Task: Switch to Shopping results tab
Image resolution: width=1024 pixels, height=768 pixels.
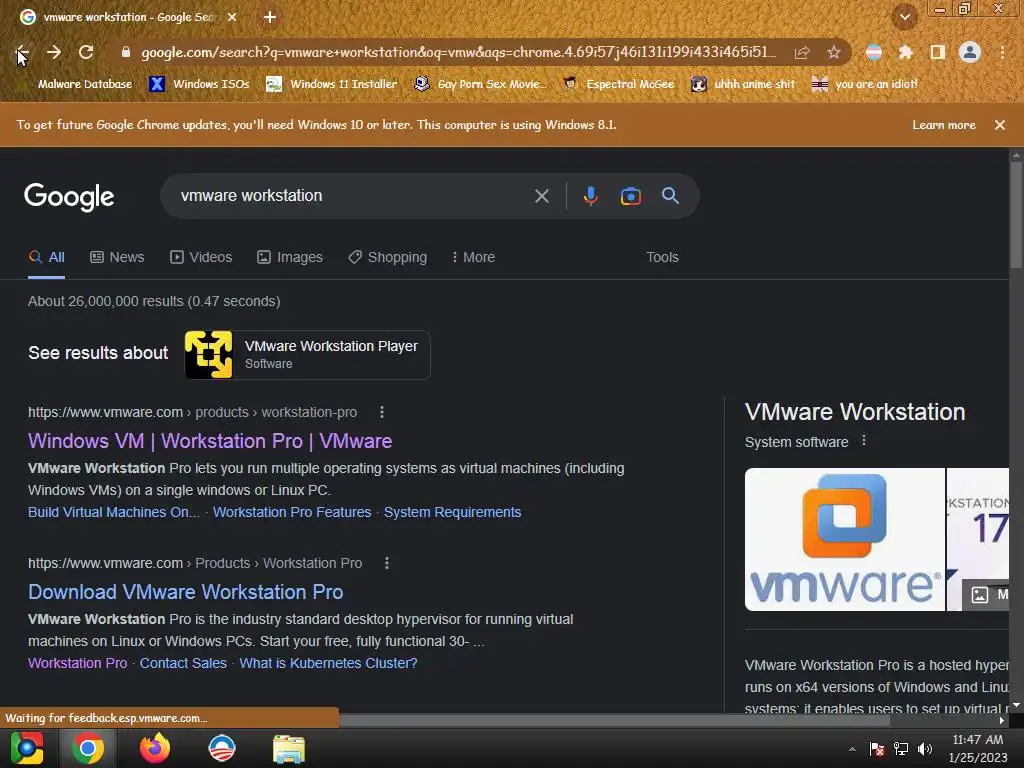Action: (387, 257)
